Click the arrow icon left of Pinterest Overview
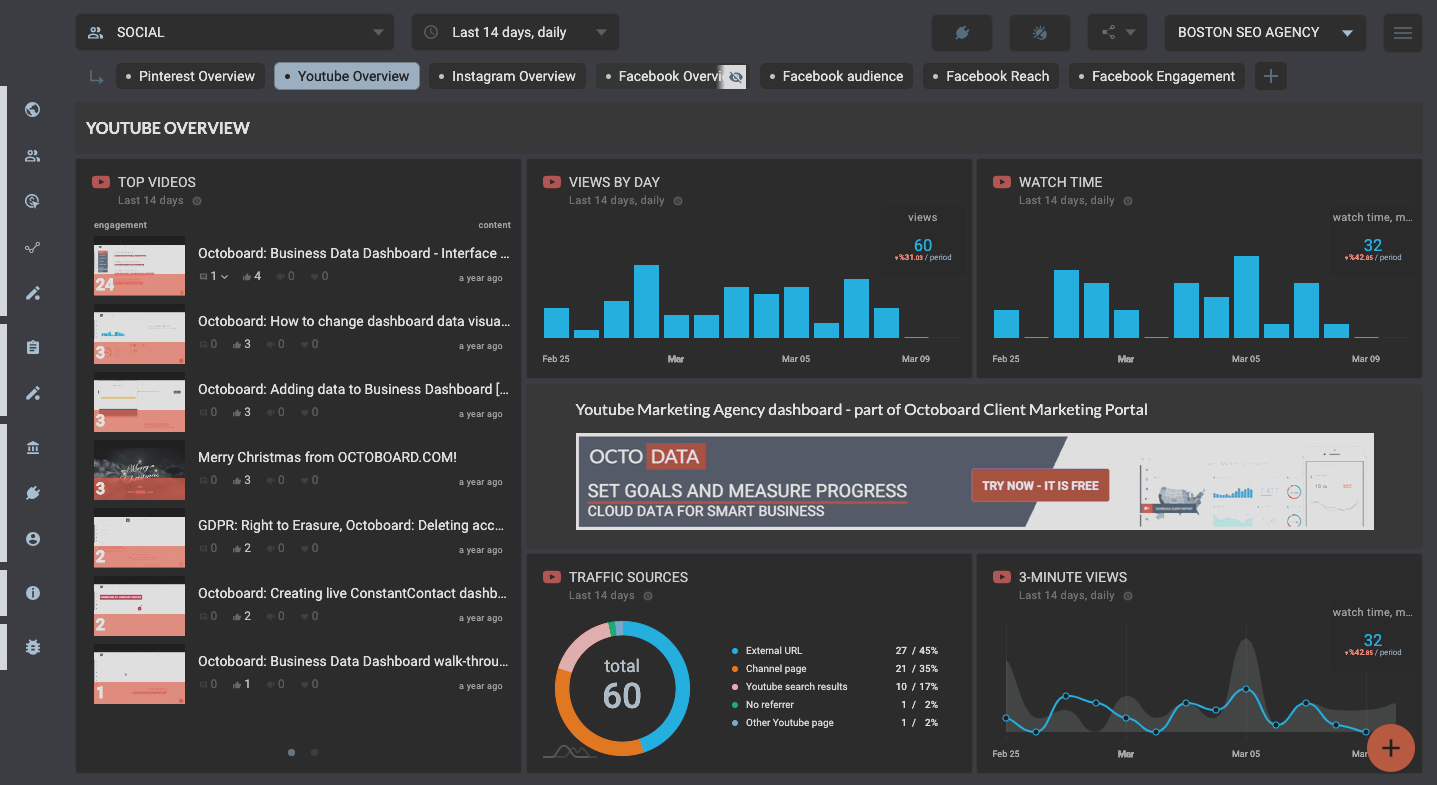Image resolution: width=1437 pixels, height=785 pixels. (97, 77)
